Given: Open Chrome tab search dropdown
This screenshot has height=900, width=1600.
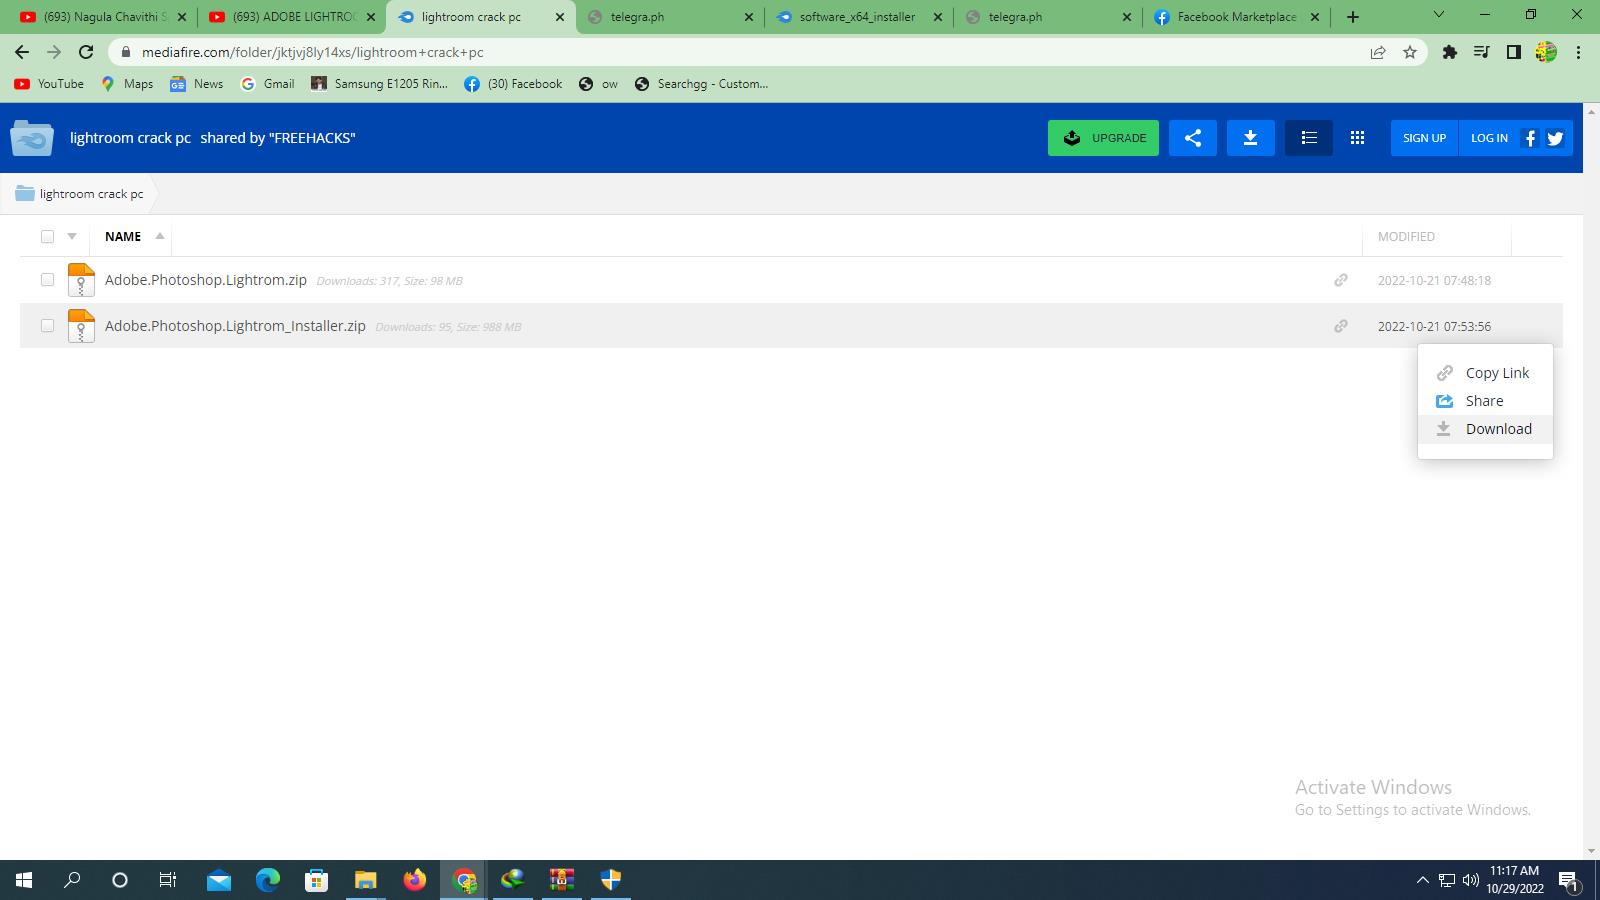Looking at the screenshot, I should (1438, 16).
